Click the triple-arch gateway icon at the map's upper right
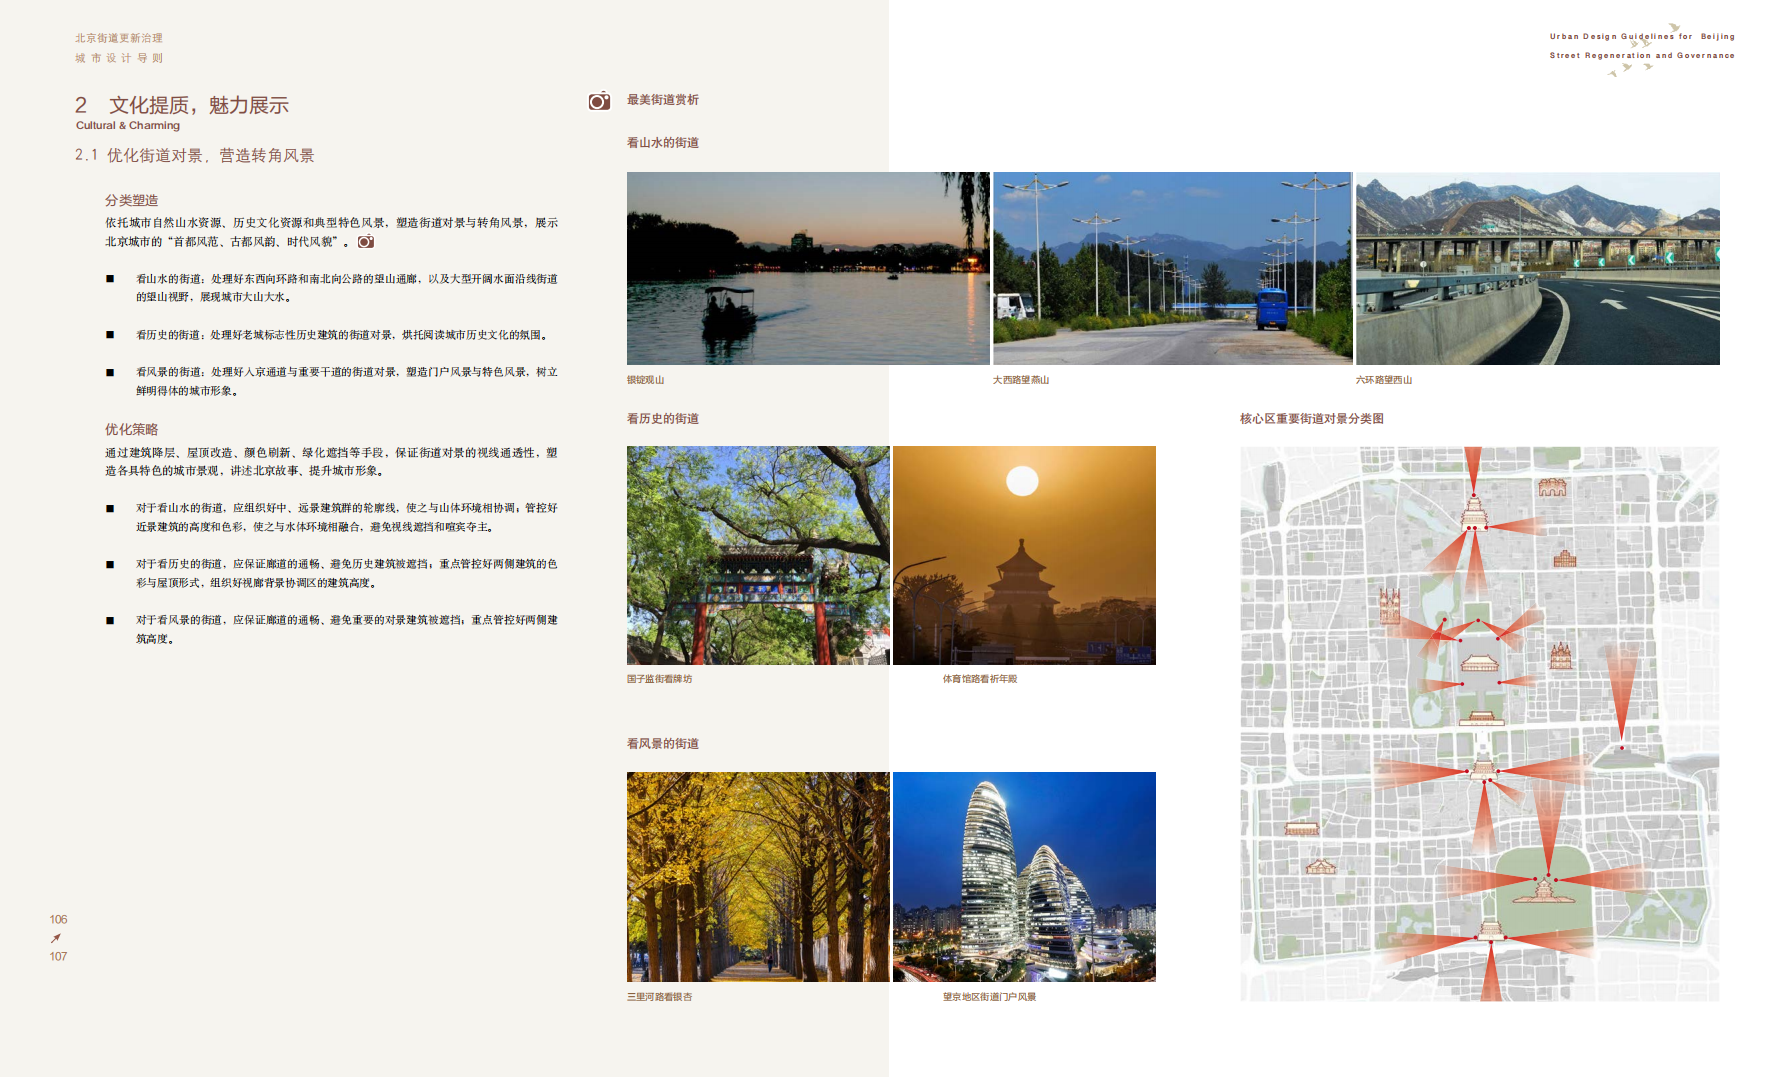This screenshot has height=1077, width=1776. coord(1551,488)
